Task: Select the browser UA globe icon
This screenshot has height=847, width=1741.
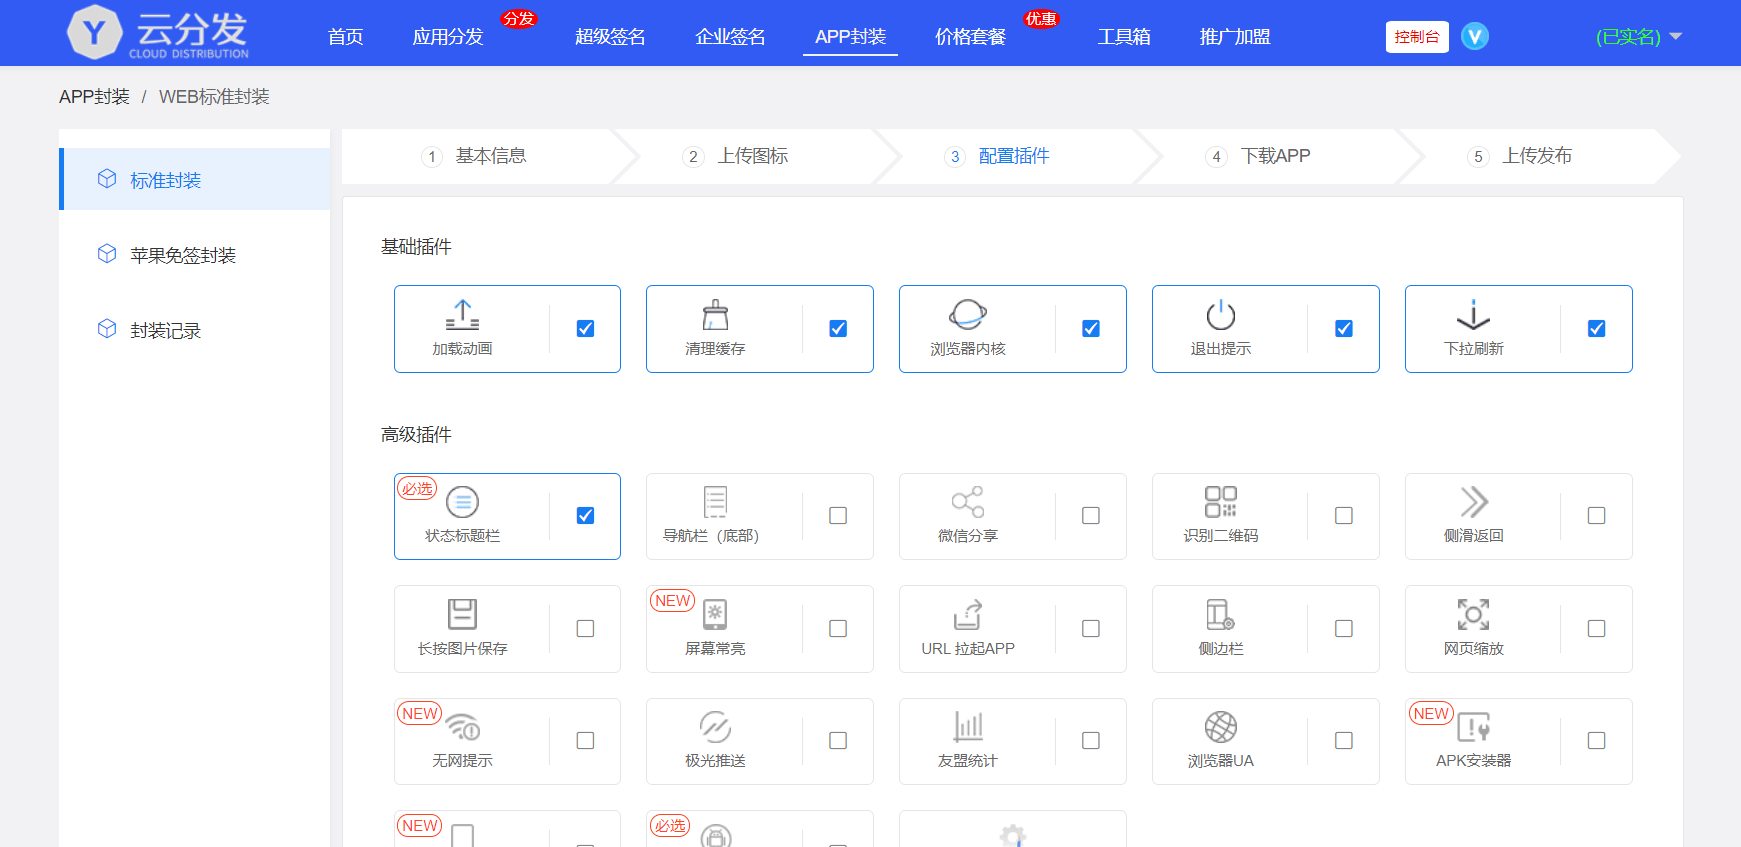Action: pyautogui.click(x=1220, y=727)
